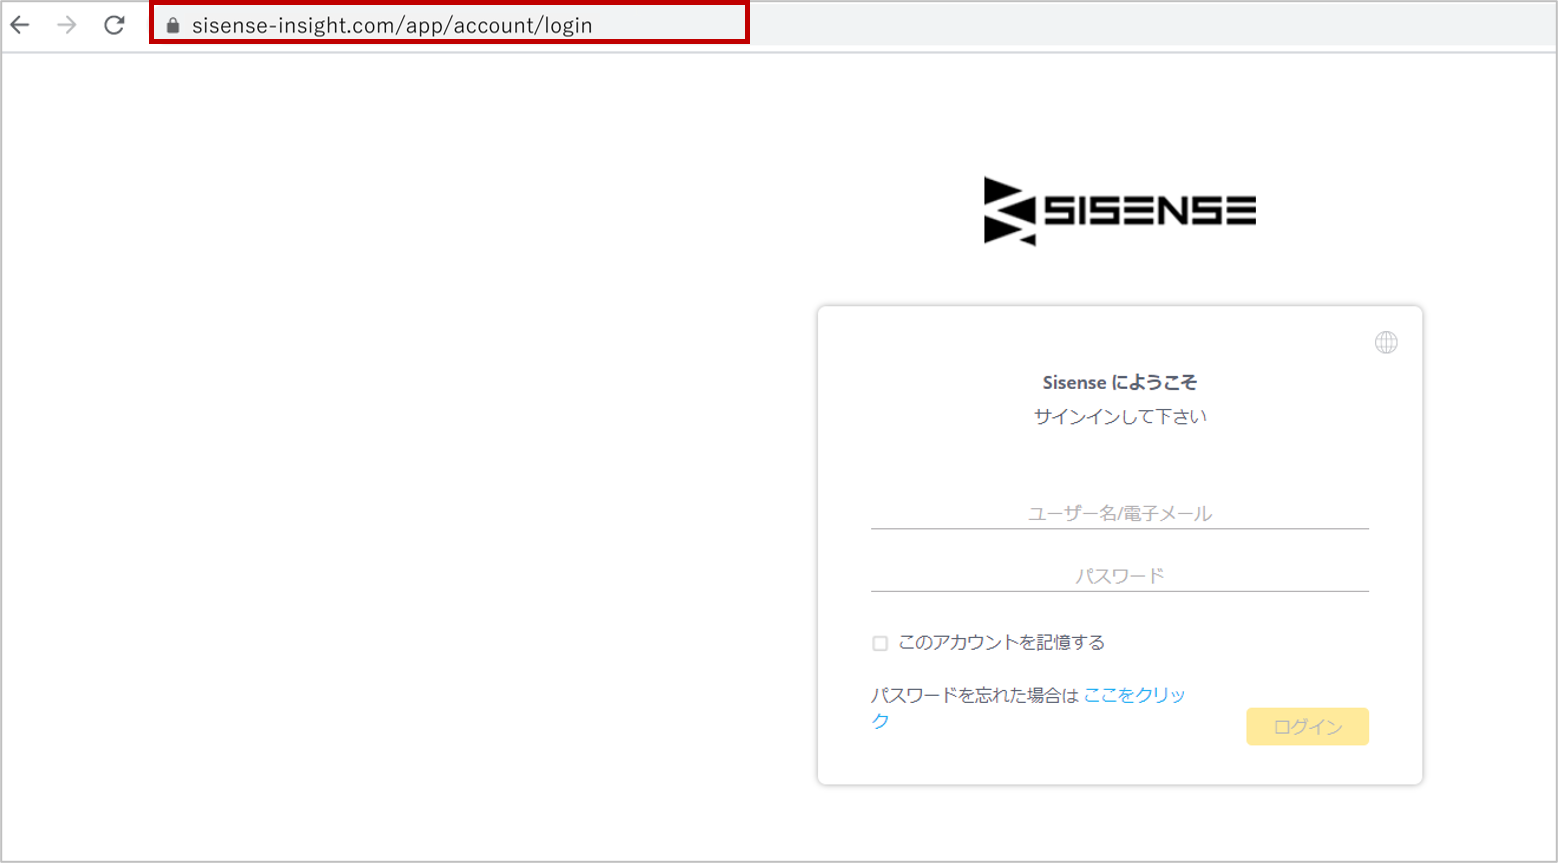Click the Sisense にようこそ heading
The height and width of the screenshot is (863, 1558).
click(x=1120, y=382)
